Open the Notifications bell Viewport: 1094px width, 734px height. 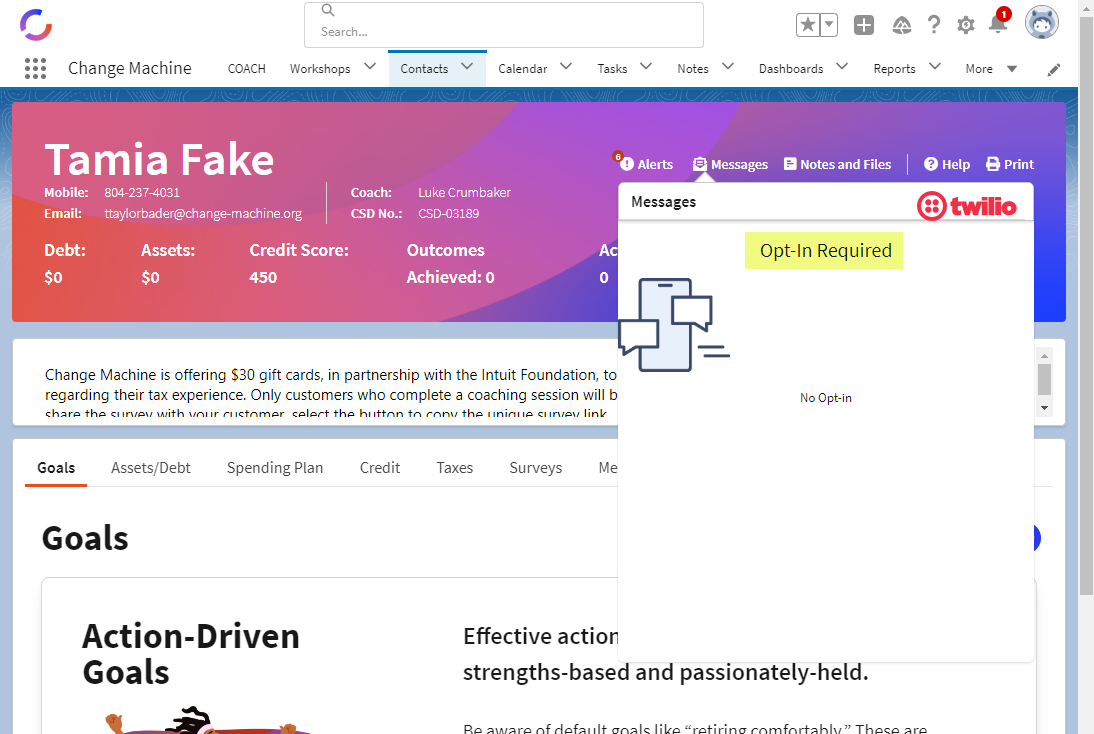[998, 24]
